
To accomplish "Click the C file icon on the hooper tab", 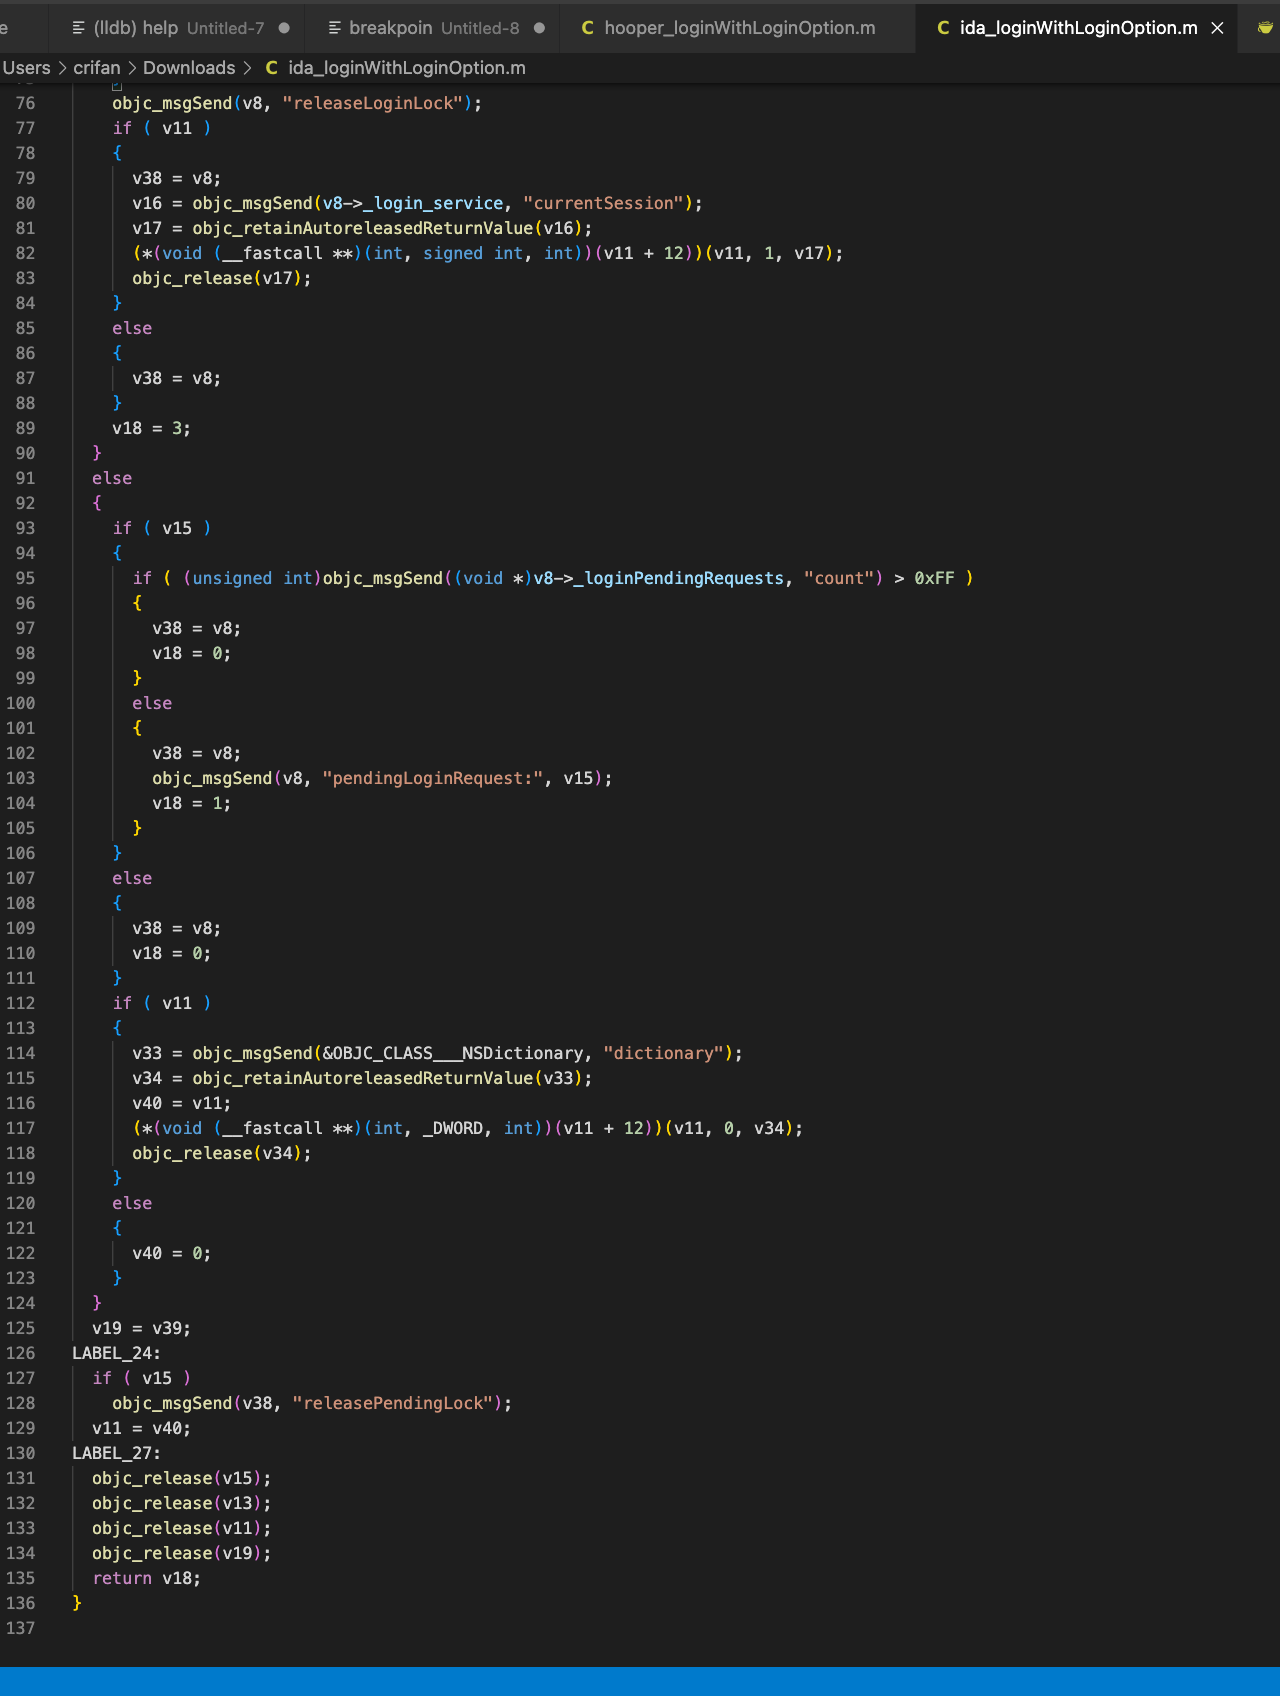I will (588, 28).
